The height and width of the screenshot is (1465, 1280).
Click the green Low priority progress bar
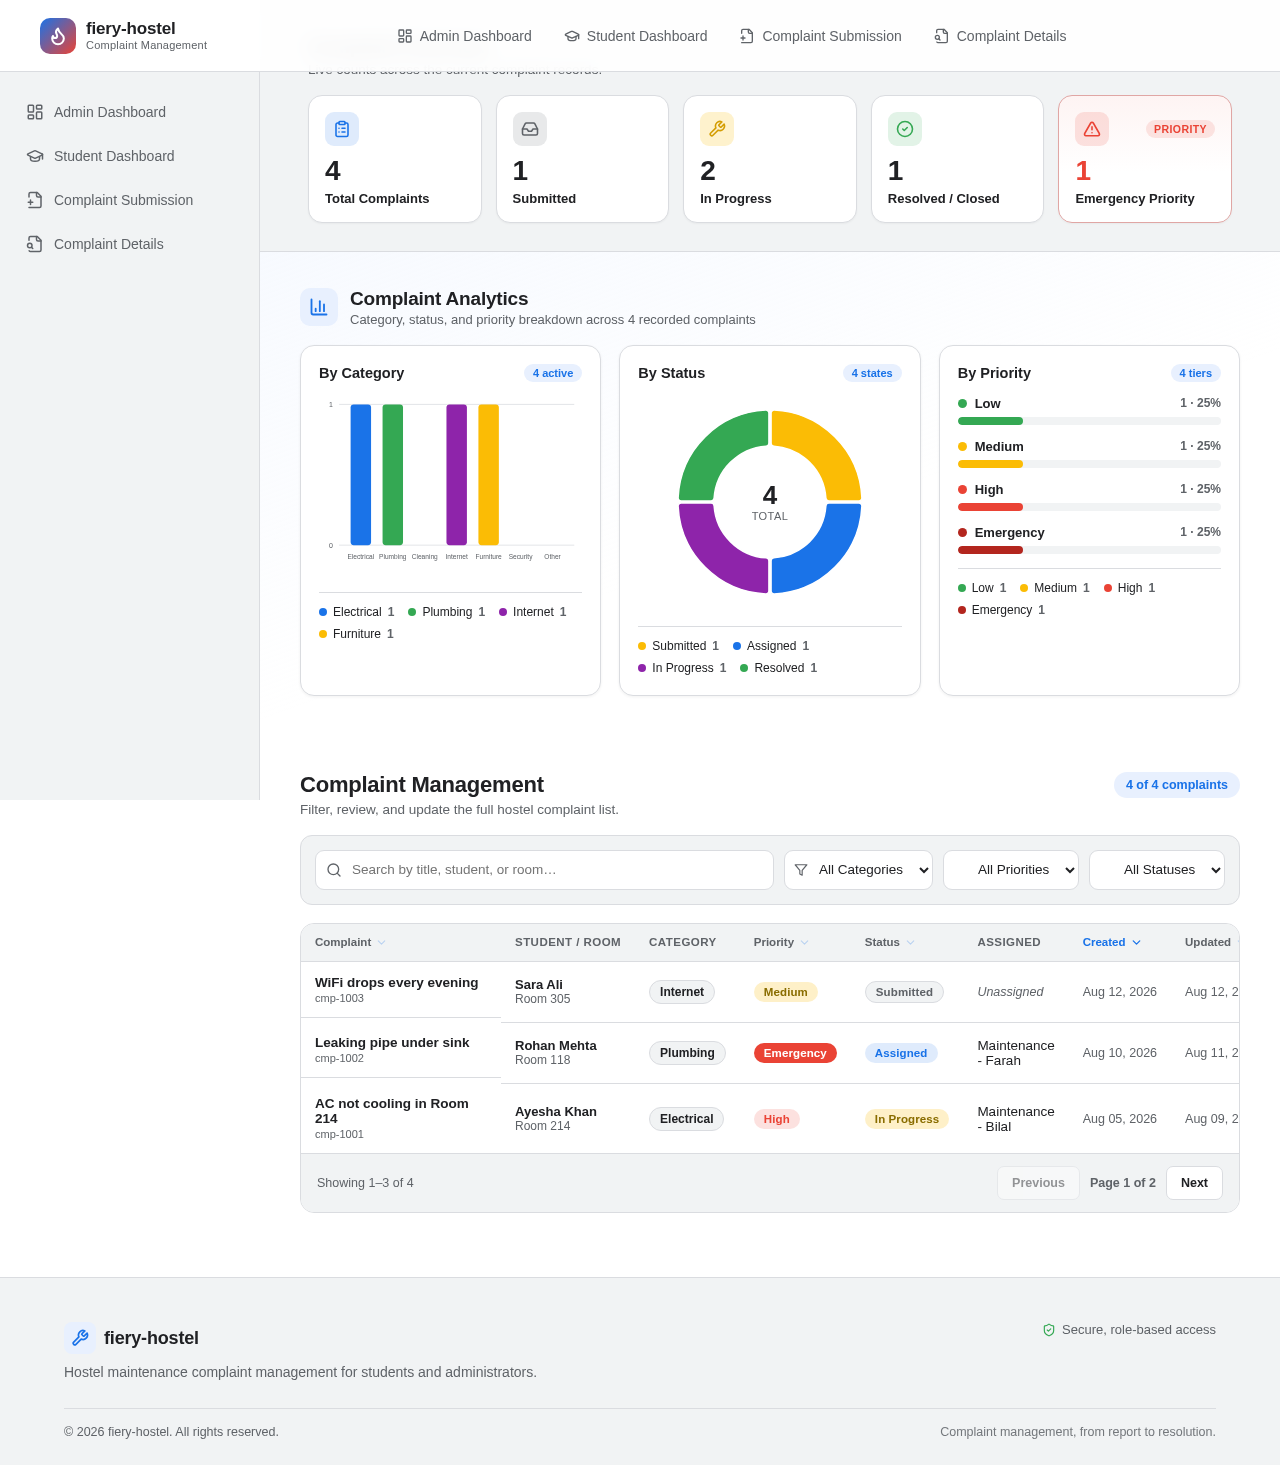click(1089, 421)
